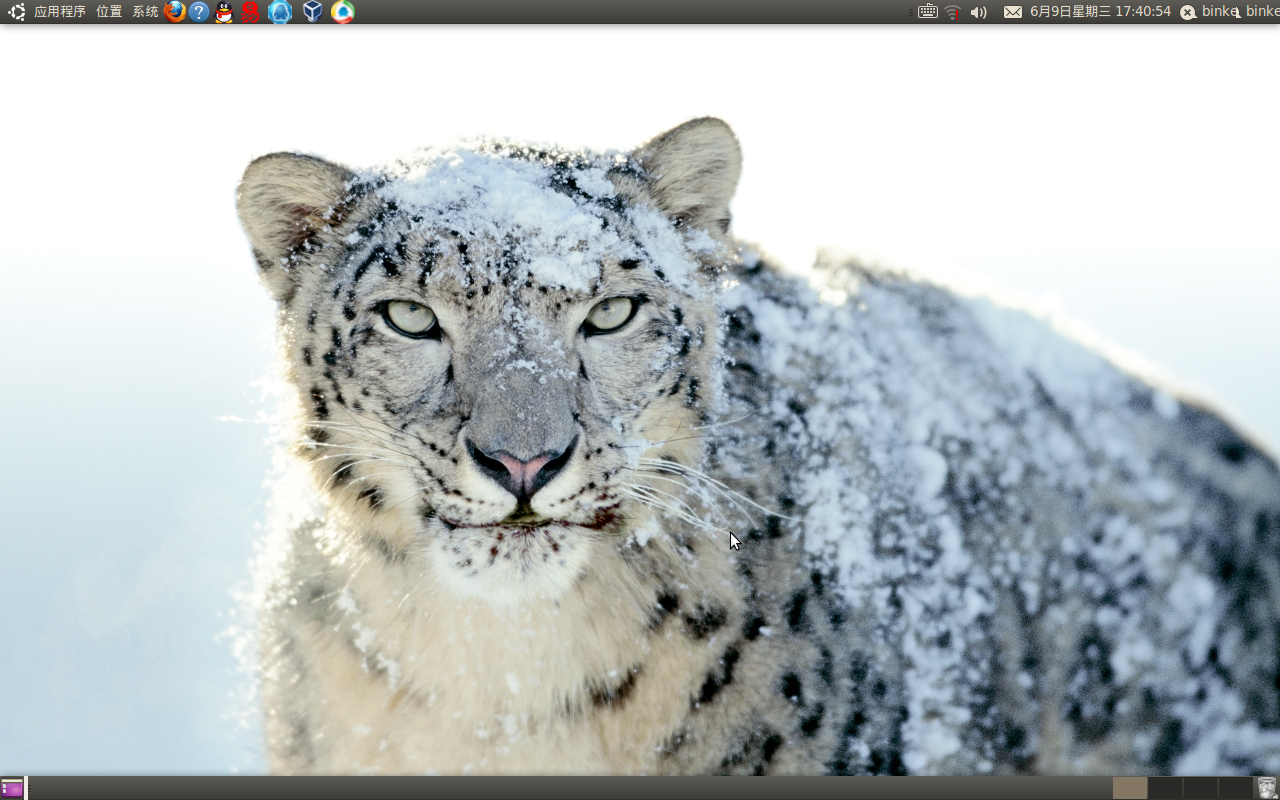Screen dimensions: 1280x800
Task: Open the trash in bottom panel
Action: click(x=1267, y=788)
